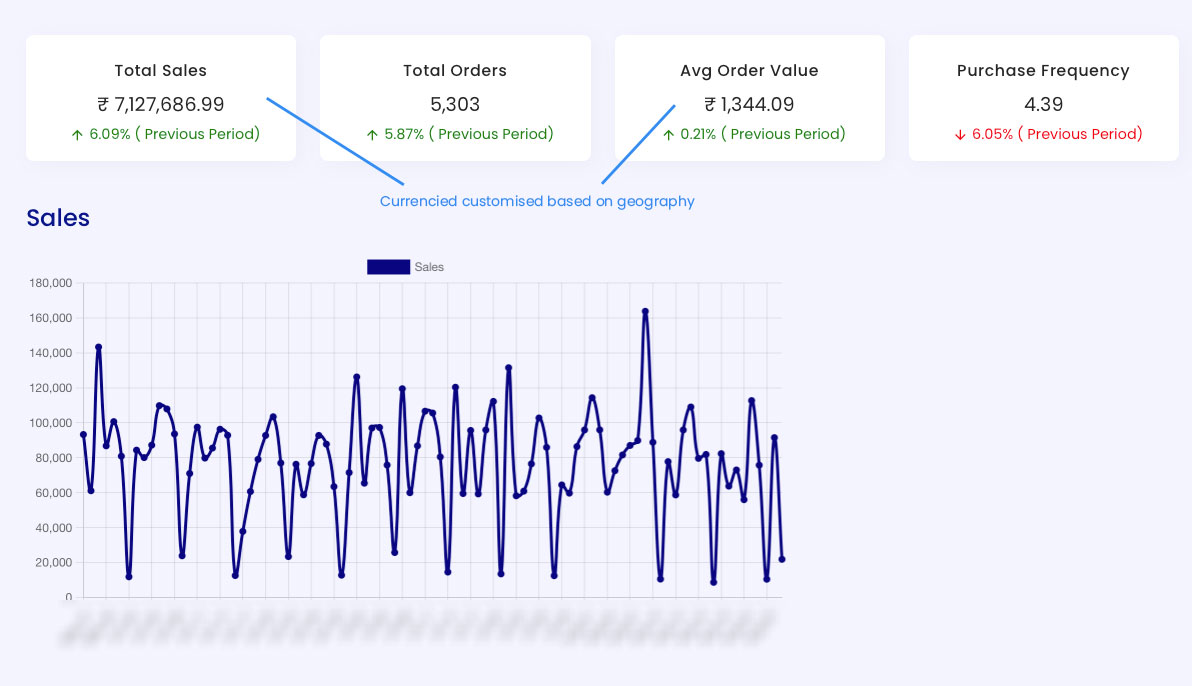Click the last data point of Sales line
Viewport: 1192px width, 686px height.
coord(782,559)
